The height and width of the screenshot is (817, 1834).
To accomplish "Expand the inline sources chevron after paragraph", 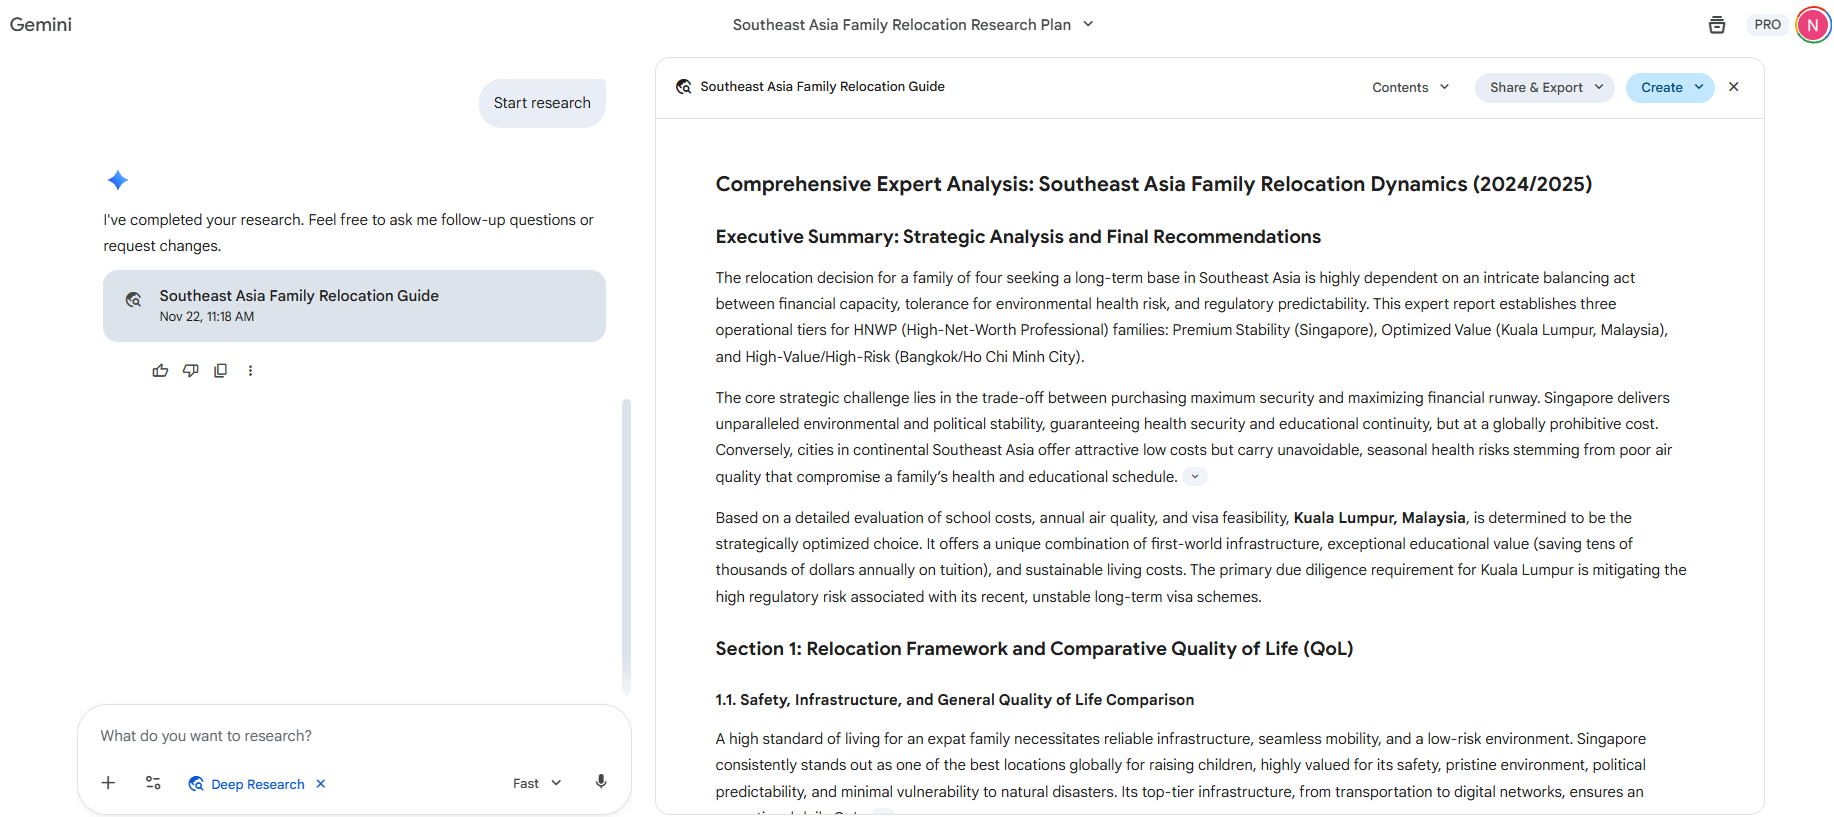I will pyautogui.click(x=1195, y=477).
